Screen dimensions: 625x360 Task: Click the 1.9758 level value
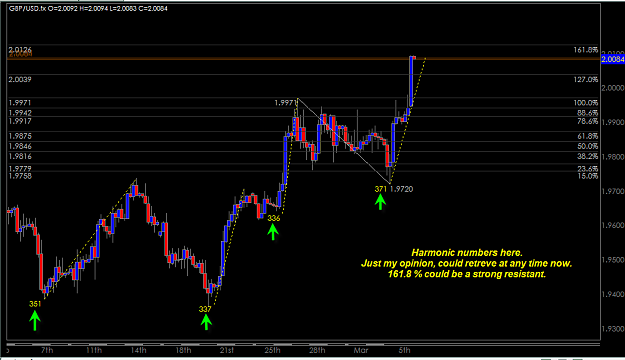[x=20, y=176]
